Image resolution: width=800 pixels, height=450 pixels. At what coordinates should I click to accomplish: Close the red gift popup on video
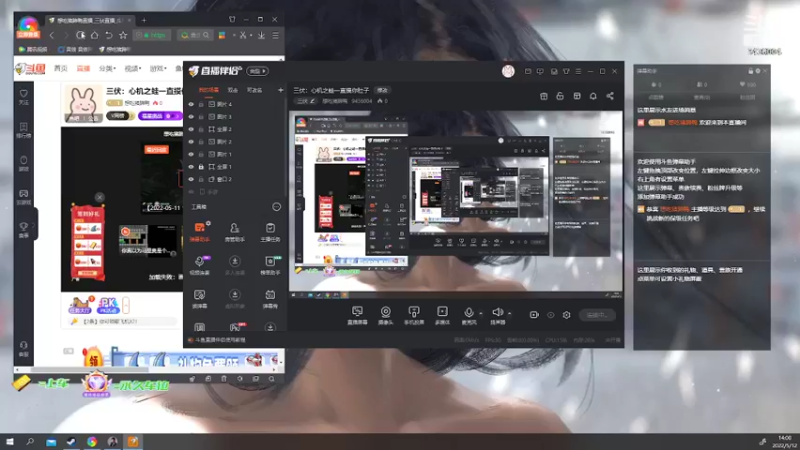(x=99, y=197)
